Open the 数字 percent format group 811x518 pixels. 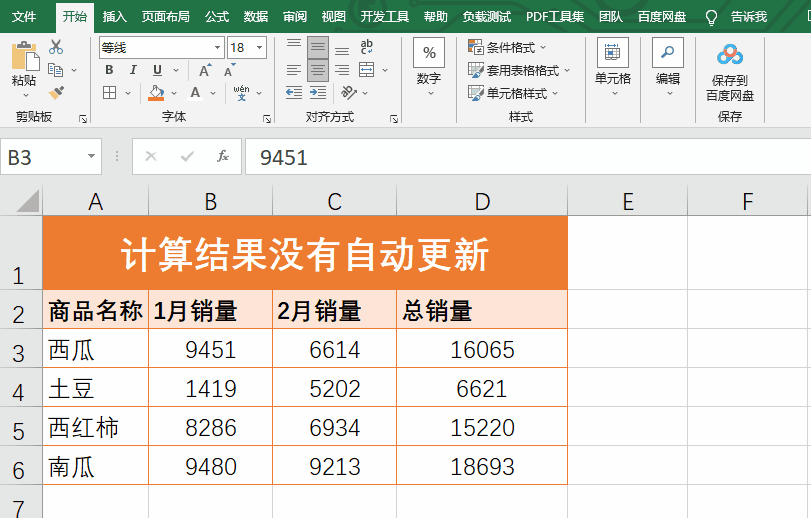click(429, 67)
